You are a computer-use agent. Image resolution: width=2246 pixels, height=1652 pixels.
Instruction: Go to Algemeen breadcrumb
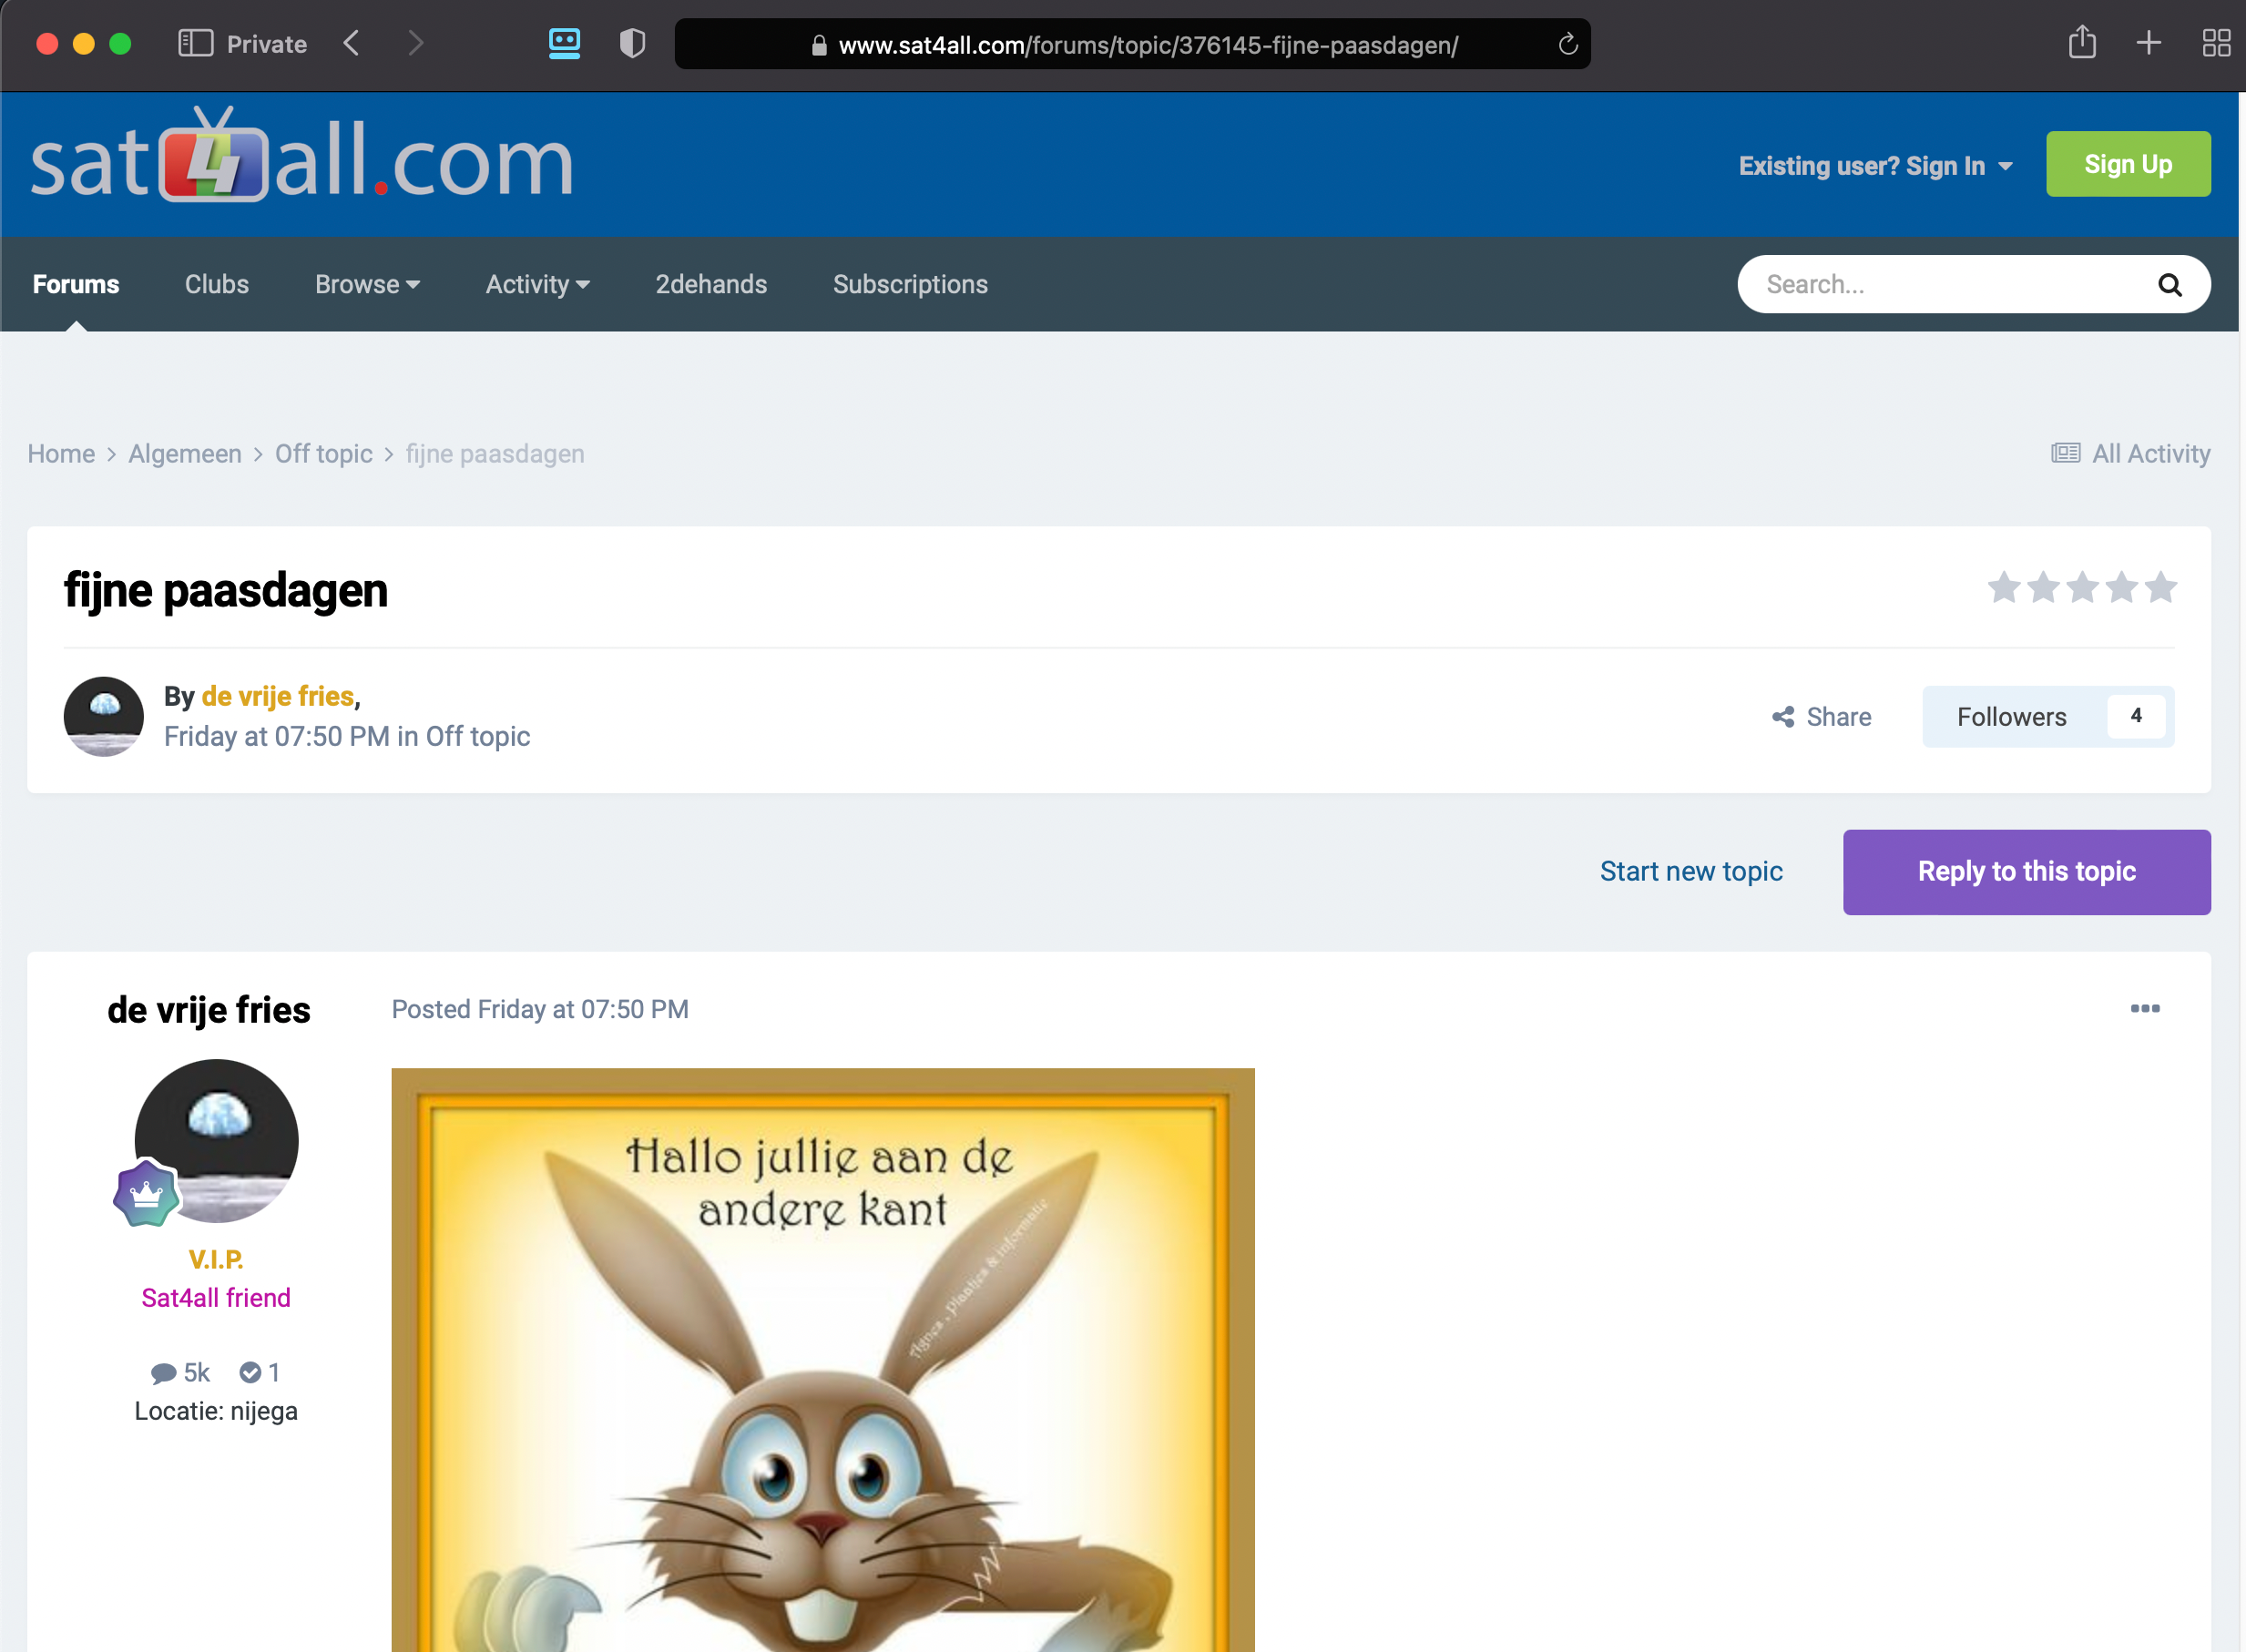tap(185, 454)
